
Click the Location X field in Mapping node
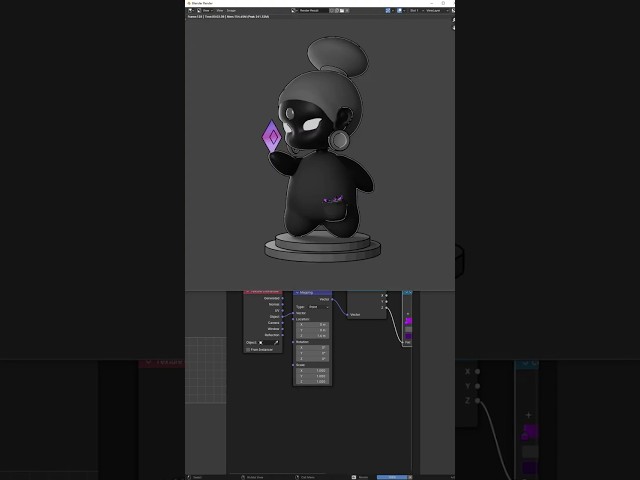pos(312,324)
